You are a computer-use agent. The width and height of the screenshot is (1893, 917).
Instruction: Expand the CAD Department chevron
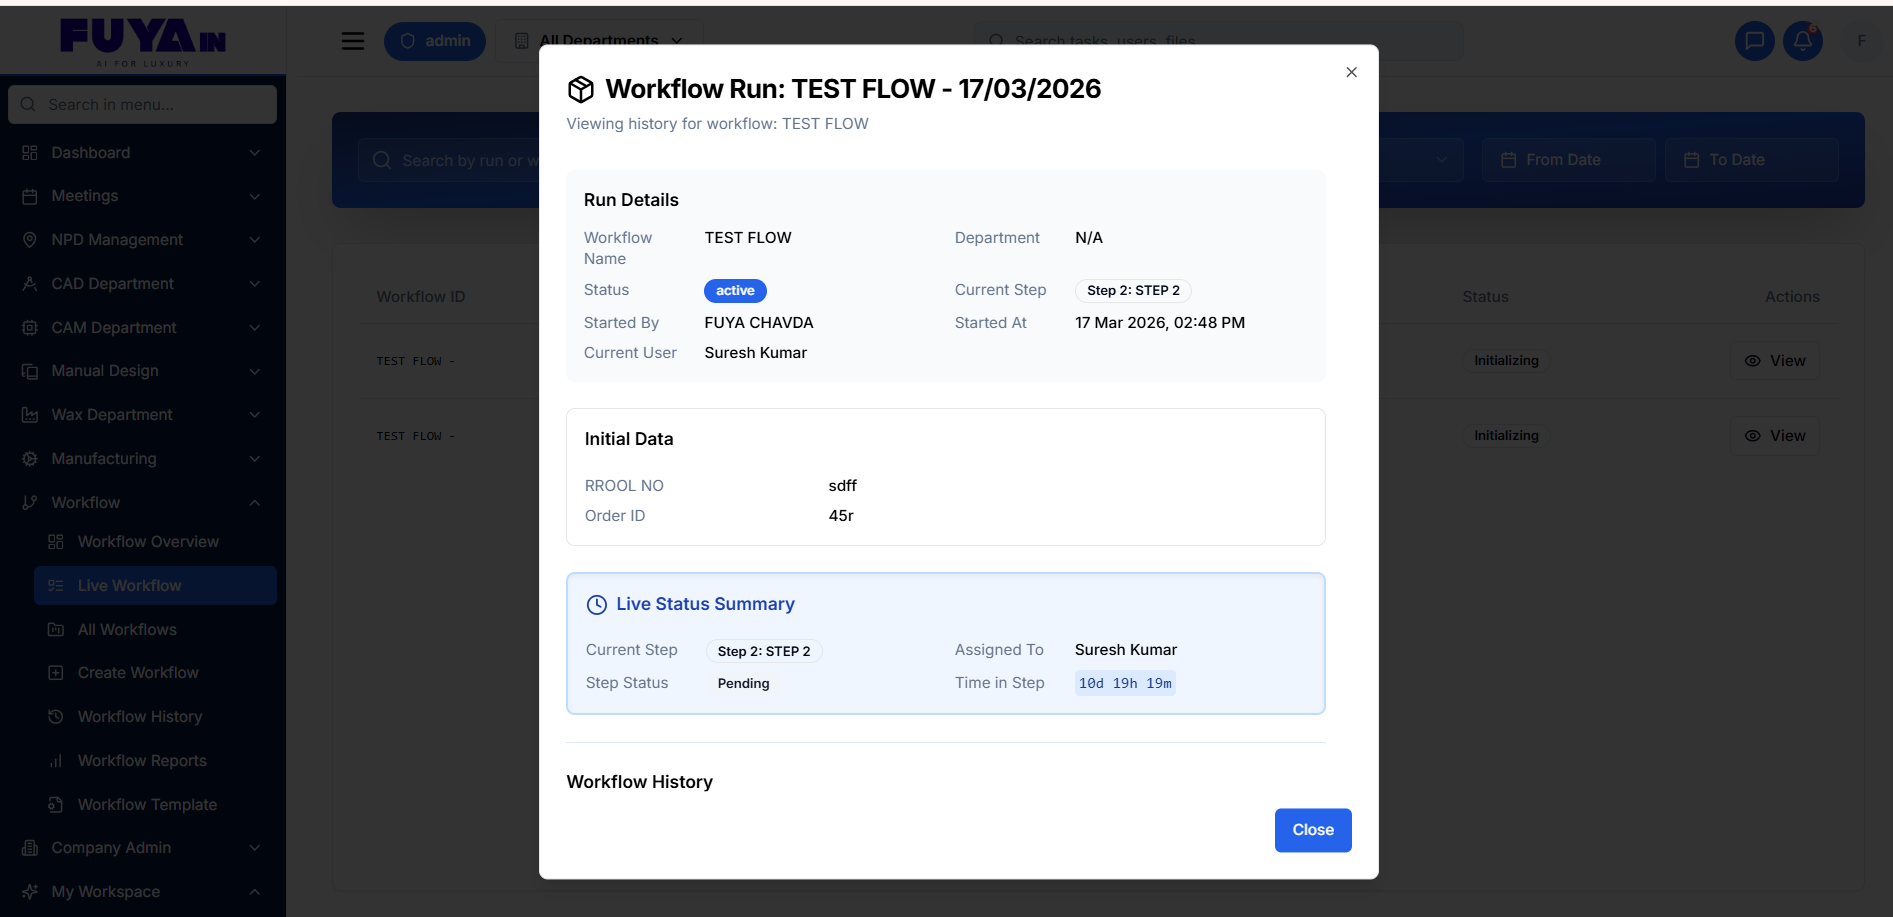(255, 284)
